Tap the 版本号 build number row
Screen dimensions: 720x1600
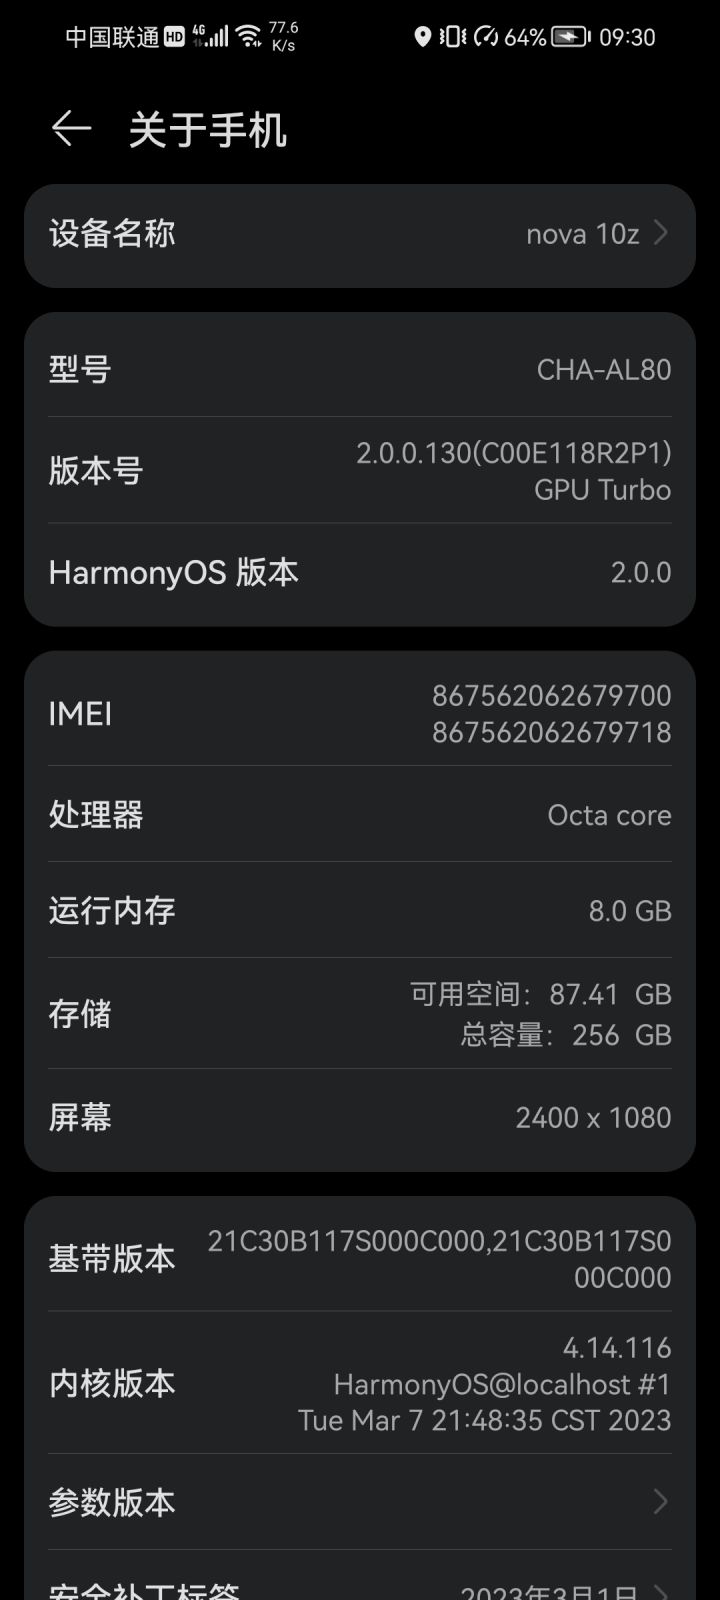pyautogui.click(x=360, y=470)
